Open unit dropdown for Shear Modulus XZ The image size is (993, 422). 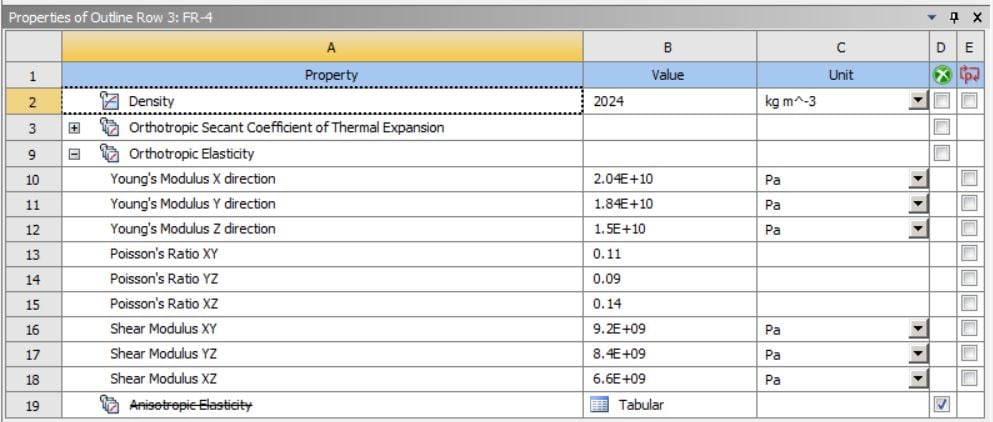coord(918,379)
